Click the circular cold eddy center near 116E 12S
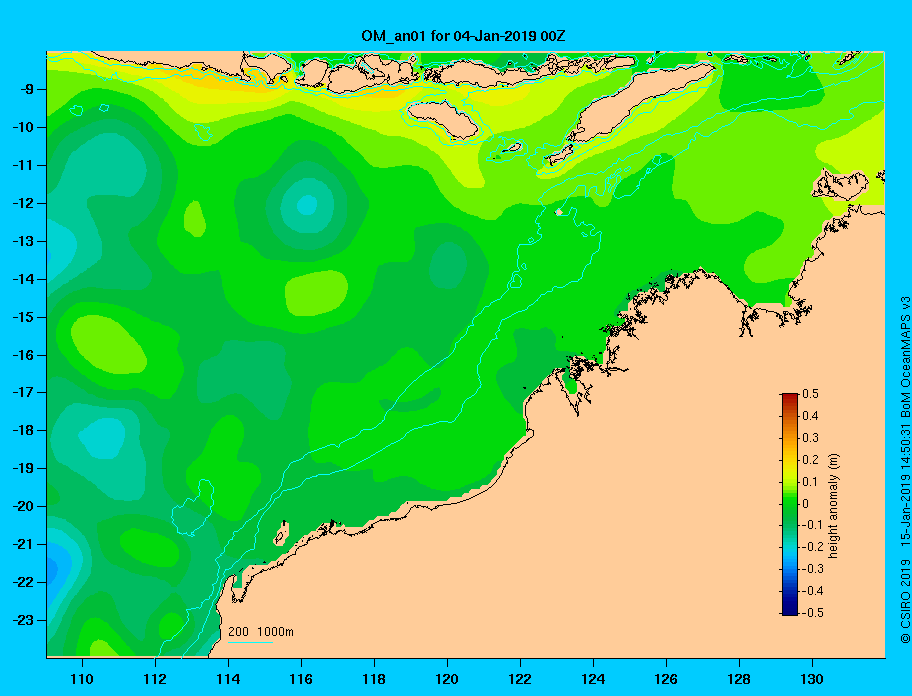912x696 pixels. point(307,205)
